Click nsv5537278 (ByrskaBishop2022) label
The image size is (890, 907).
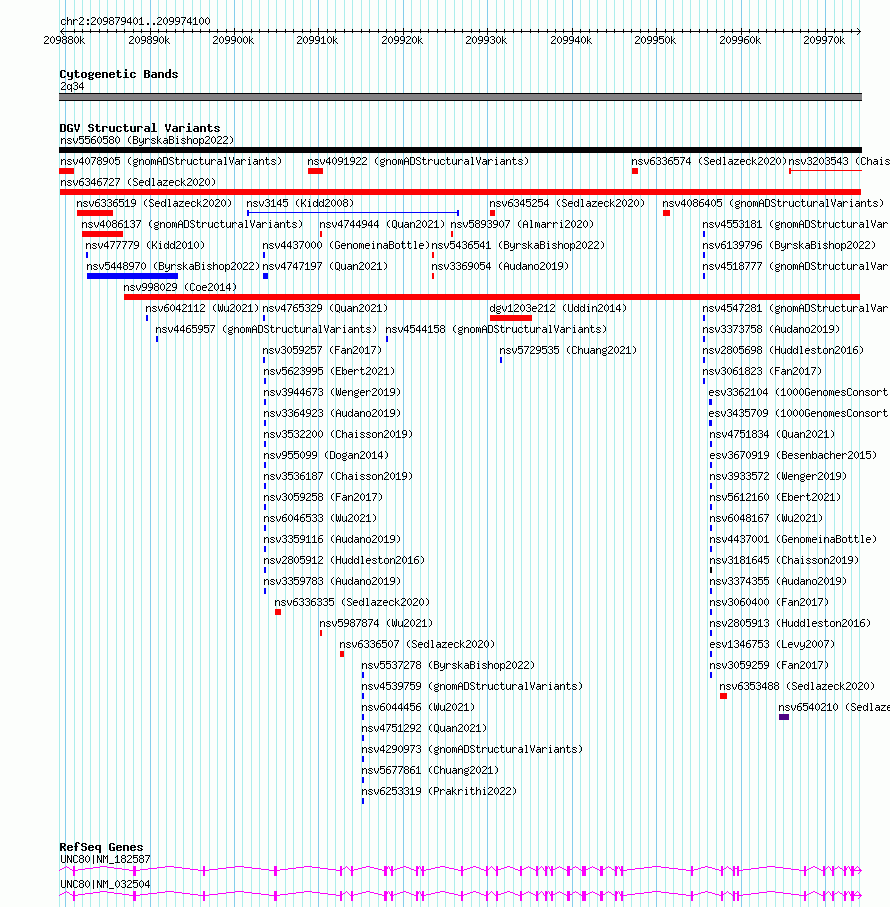coord(448,665)
